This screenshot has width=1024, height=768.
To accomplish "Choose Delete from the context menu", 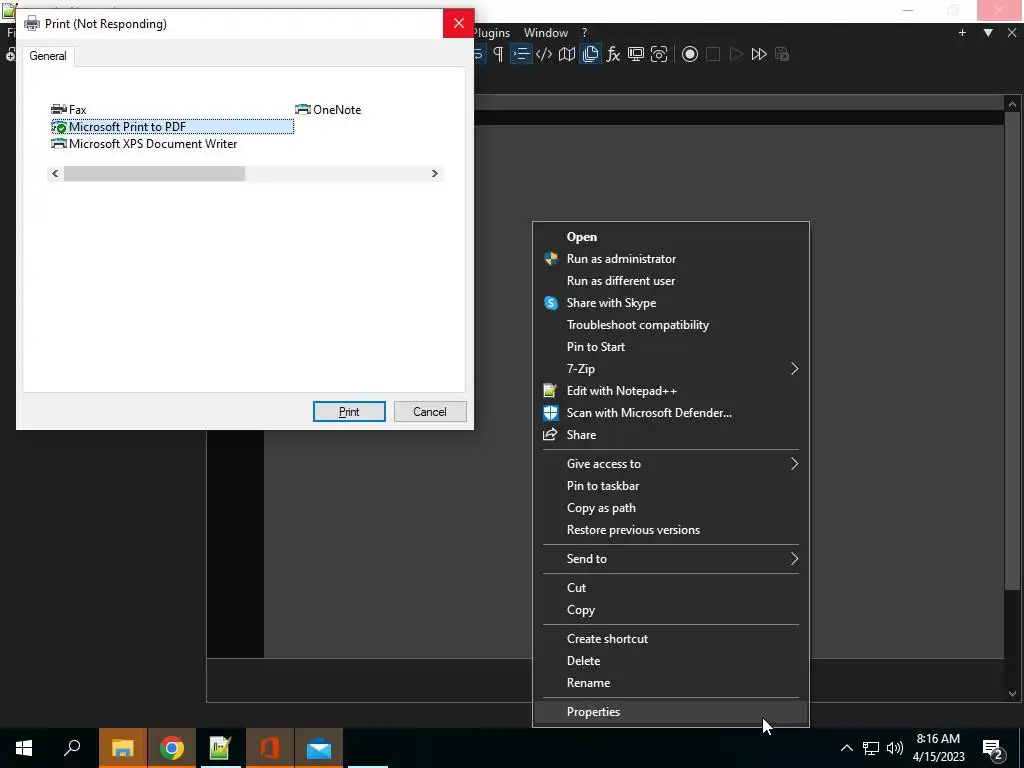I will coord(671,661).
